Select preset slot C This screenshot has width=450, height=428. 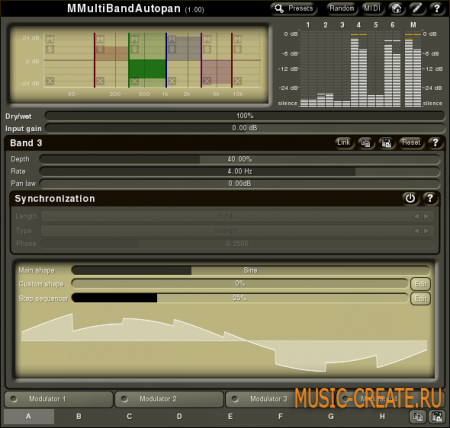(129, 416)
